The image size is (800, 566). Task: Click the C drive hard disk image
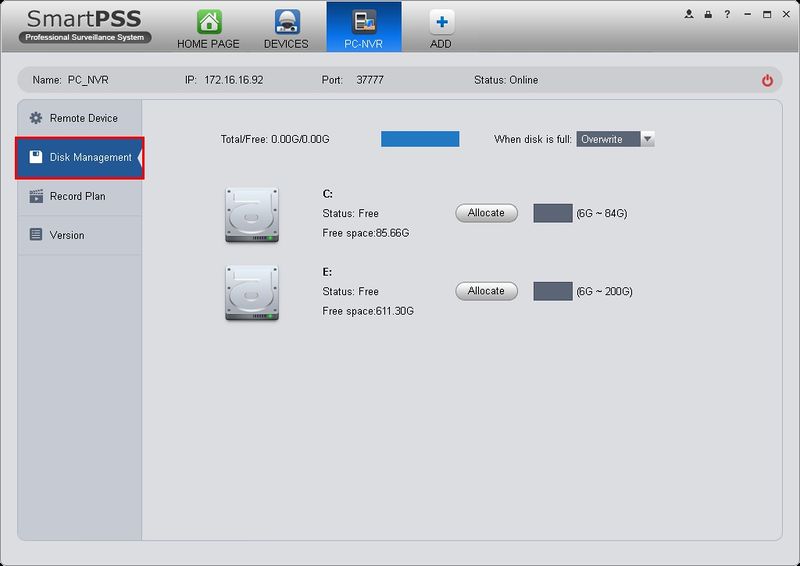click(x=252, y=215)
